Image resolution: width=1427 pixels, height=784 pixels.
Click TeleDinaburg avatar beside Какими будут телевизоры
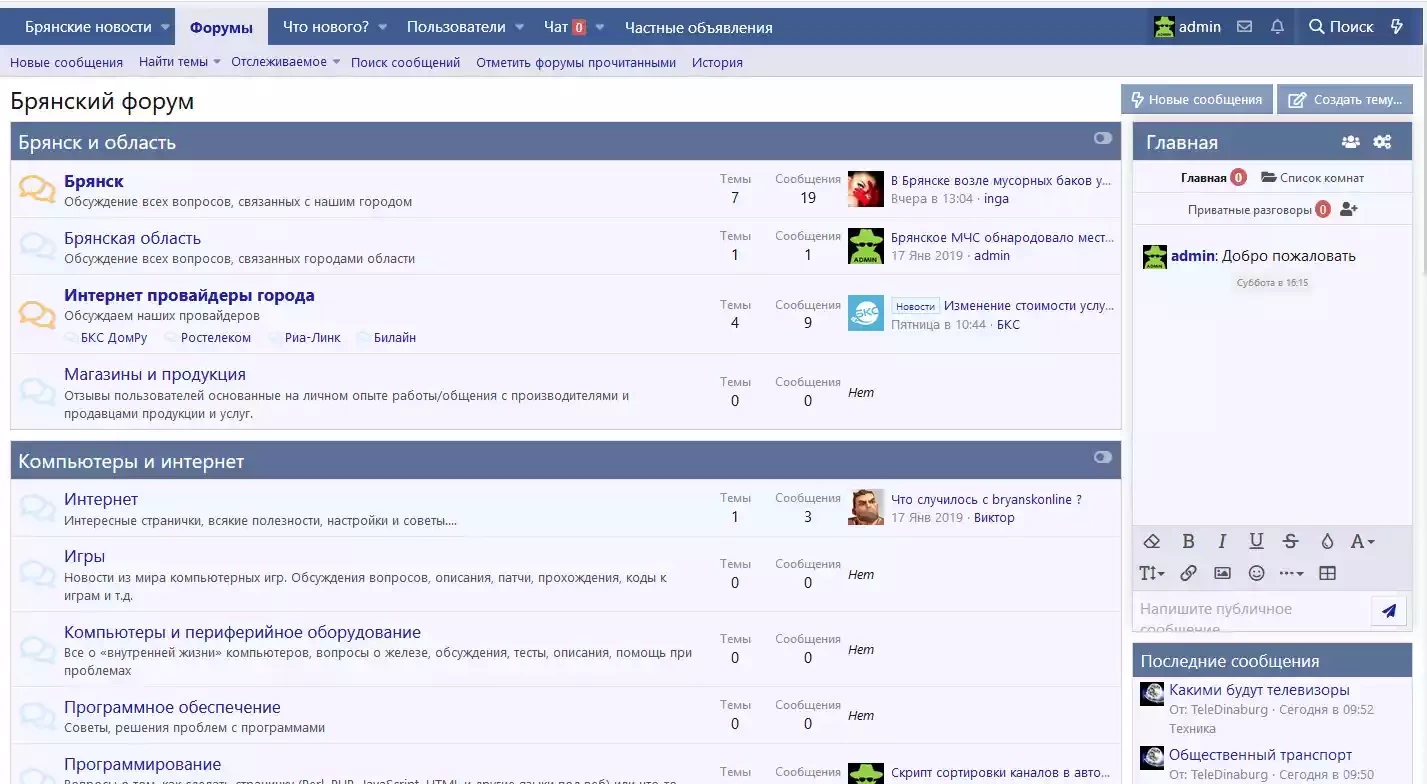(1152, 694)
